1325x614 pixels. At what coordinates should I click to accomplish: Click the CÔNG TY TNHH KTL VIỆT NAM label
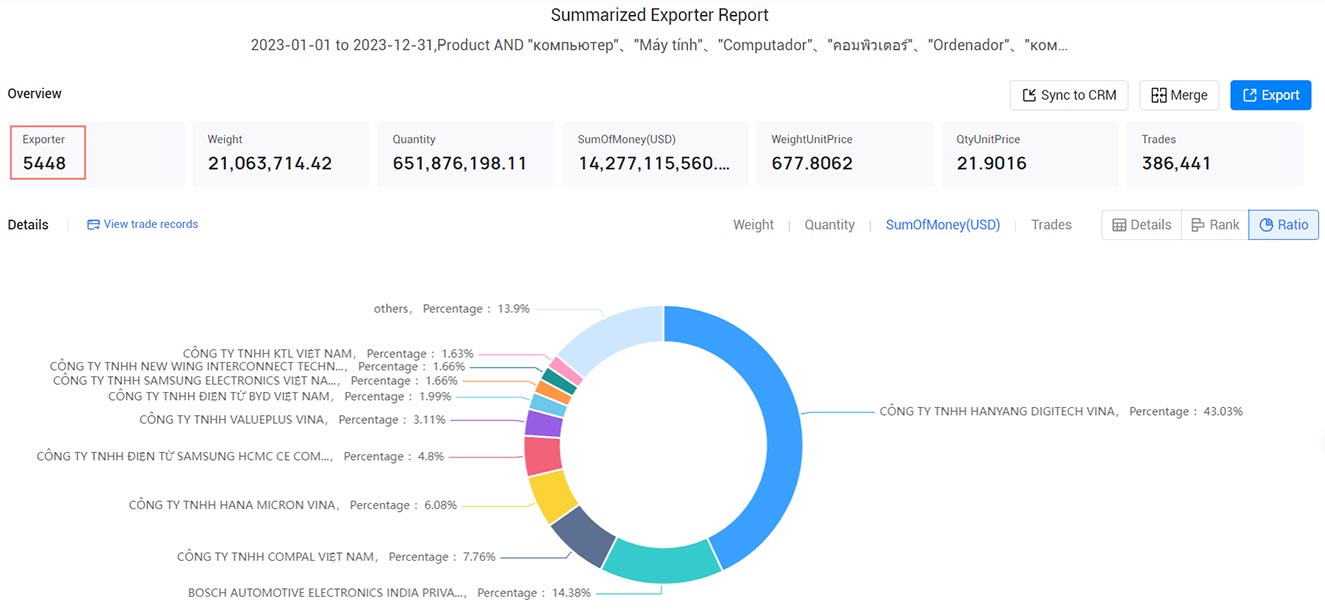coord(328,353)
